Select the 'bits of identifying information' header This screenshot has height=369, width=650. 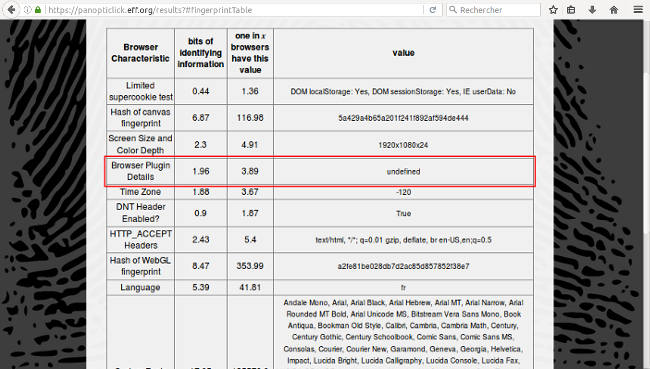[201, 53]
